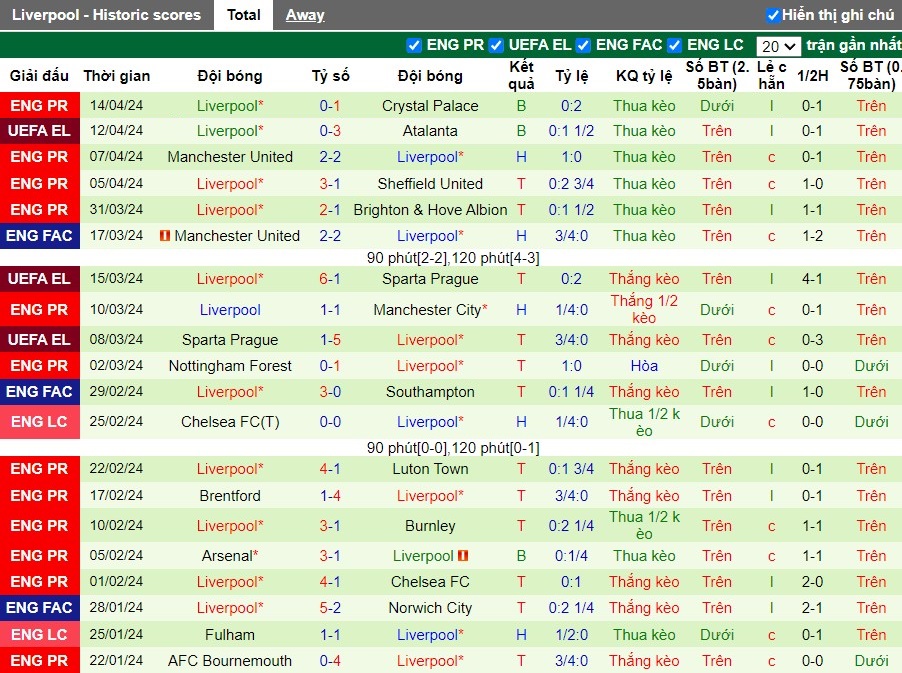Click red card icon beside Manchester United 17/03/24
Screen dimensions: 902x673
(165, 235)
